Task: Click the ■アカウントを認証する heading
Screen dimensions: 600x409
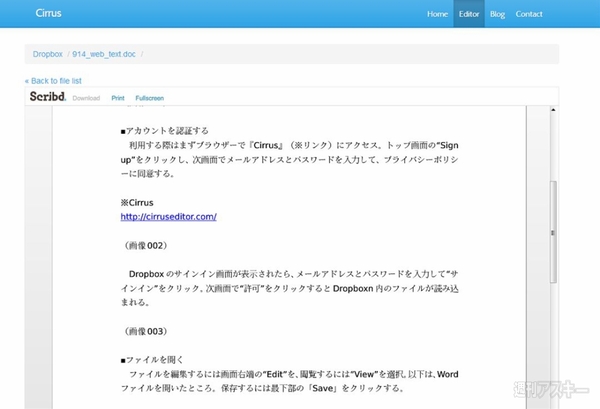Action: tap(165, 131)
